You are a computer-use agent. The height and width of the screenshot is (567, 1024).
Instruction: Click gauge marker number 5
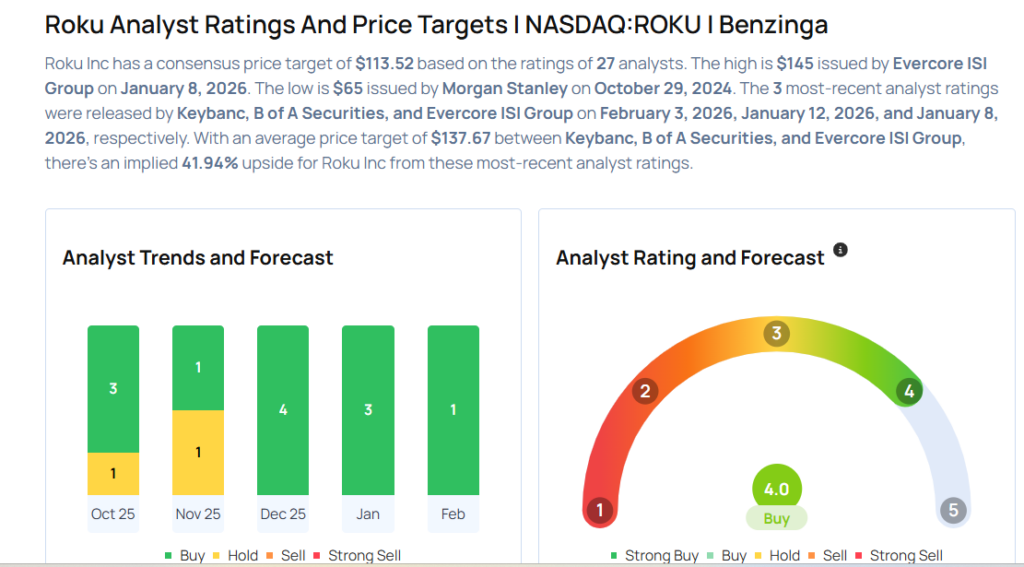(x=953, y=511)
